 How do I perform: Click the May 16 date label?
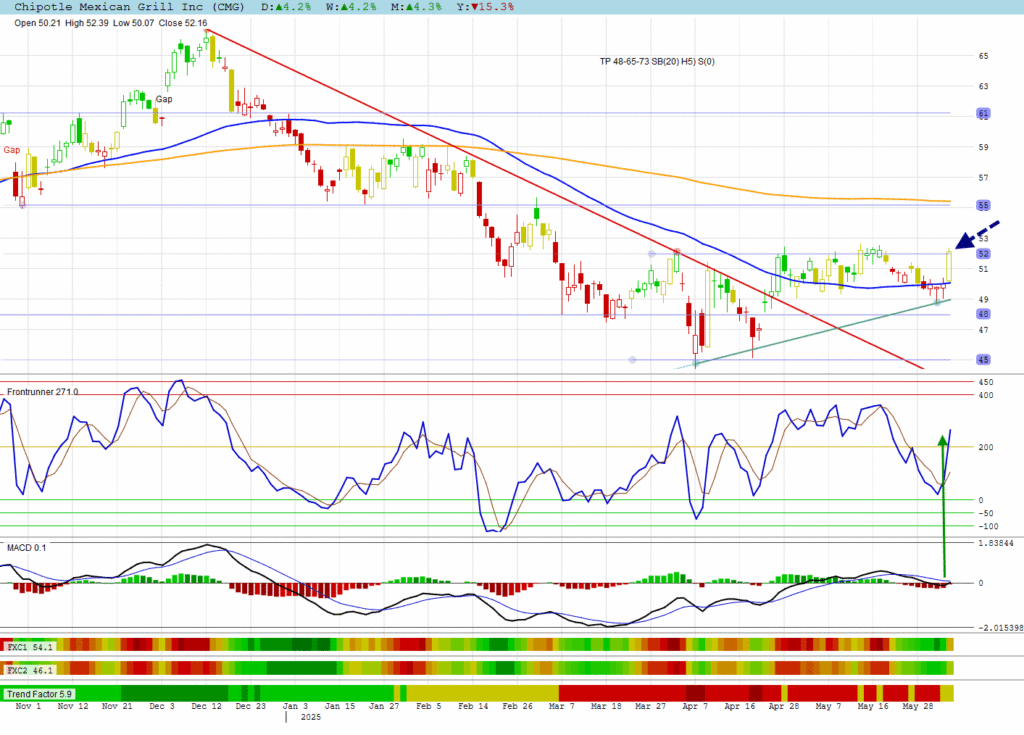tap(872, 706)
